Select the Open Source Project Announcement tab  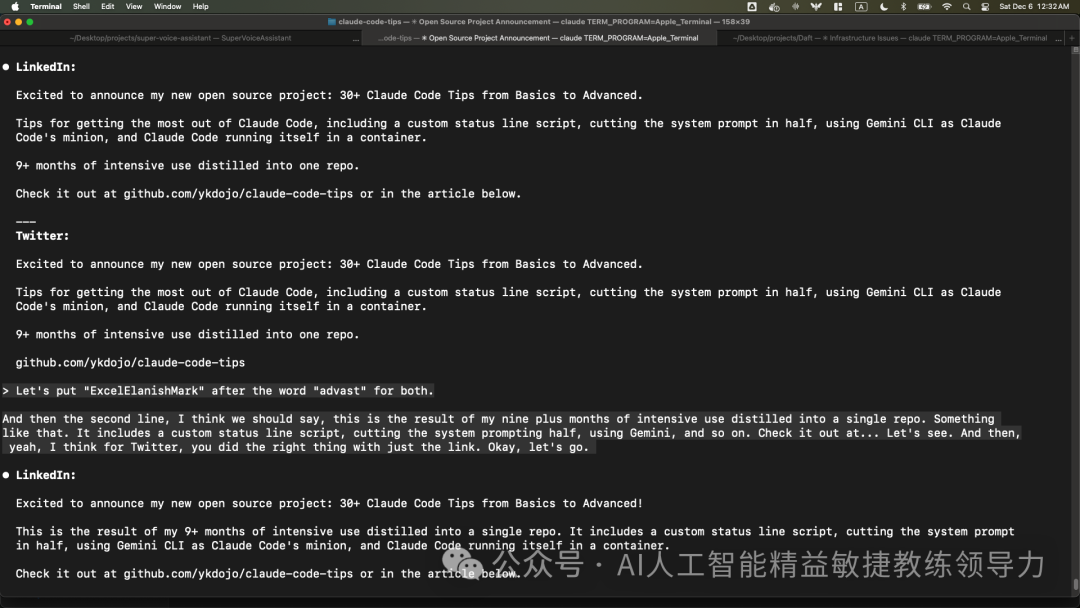(539, 38)
